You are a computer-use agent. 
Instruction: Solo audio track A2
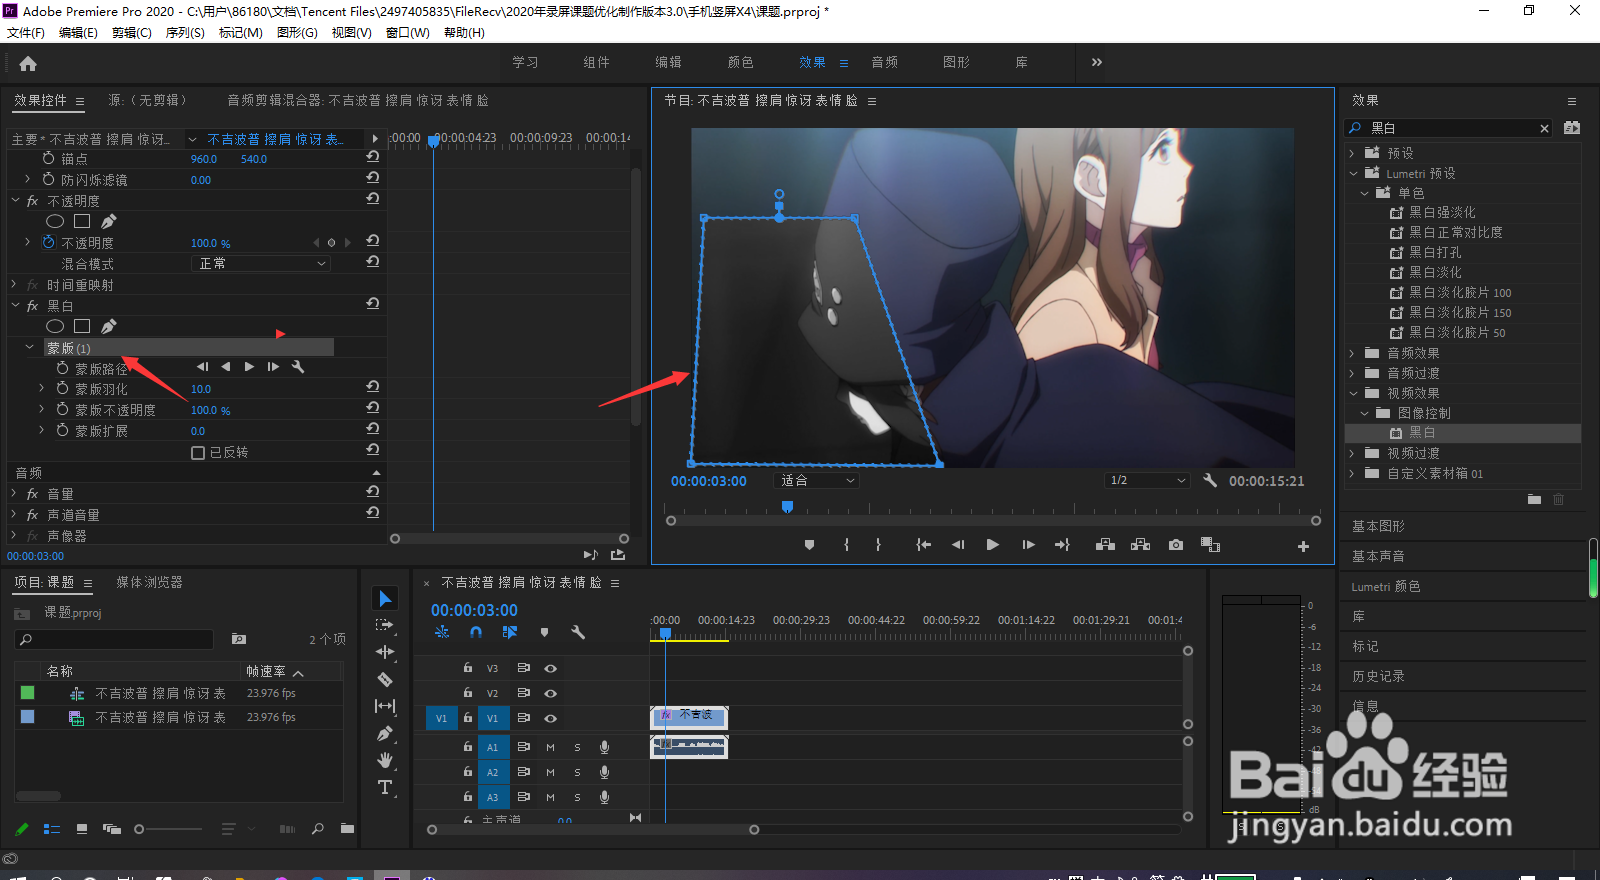[577, 772]
